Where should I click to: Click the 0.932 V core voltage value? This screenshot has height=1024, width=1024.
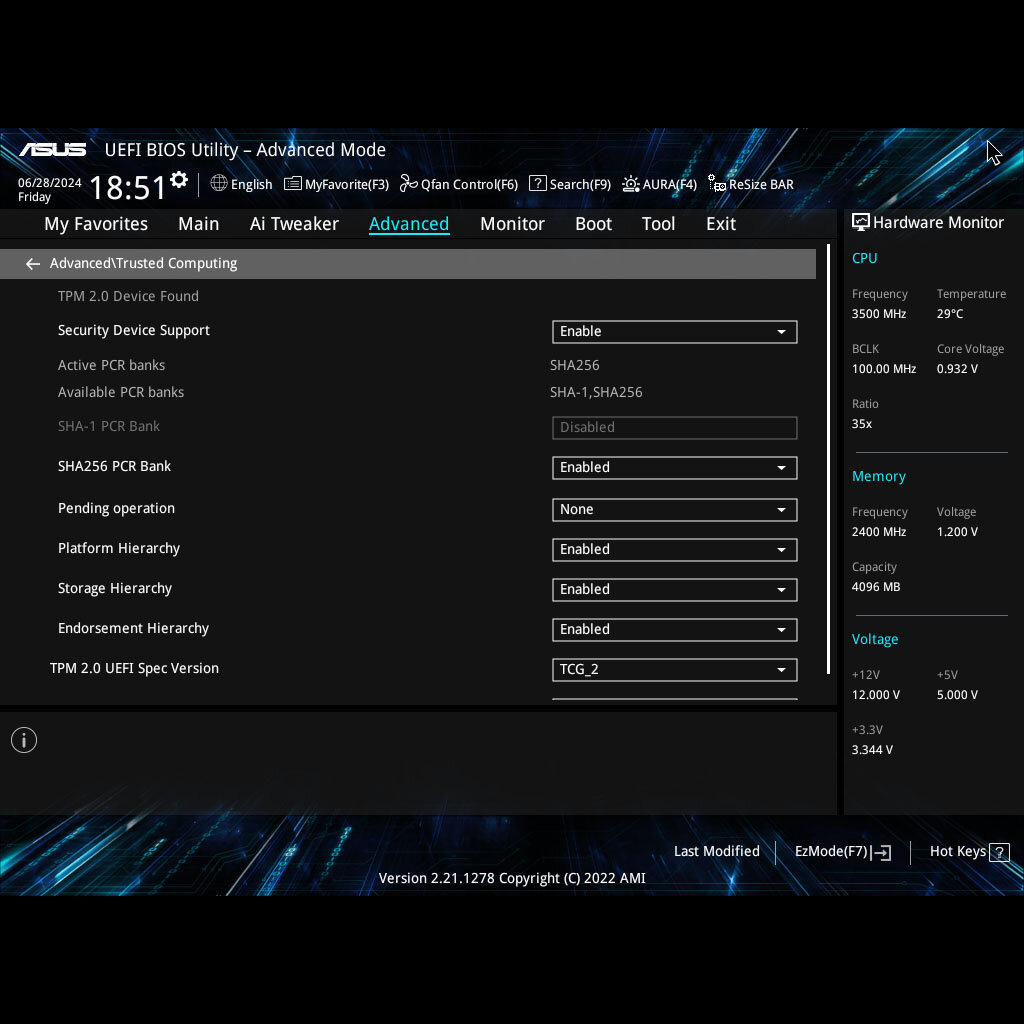[957, 369]
